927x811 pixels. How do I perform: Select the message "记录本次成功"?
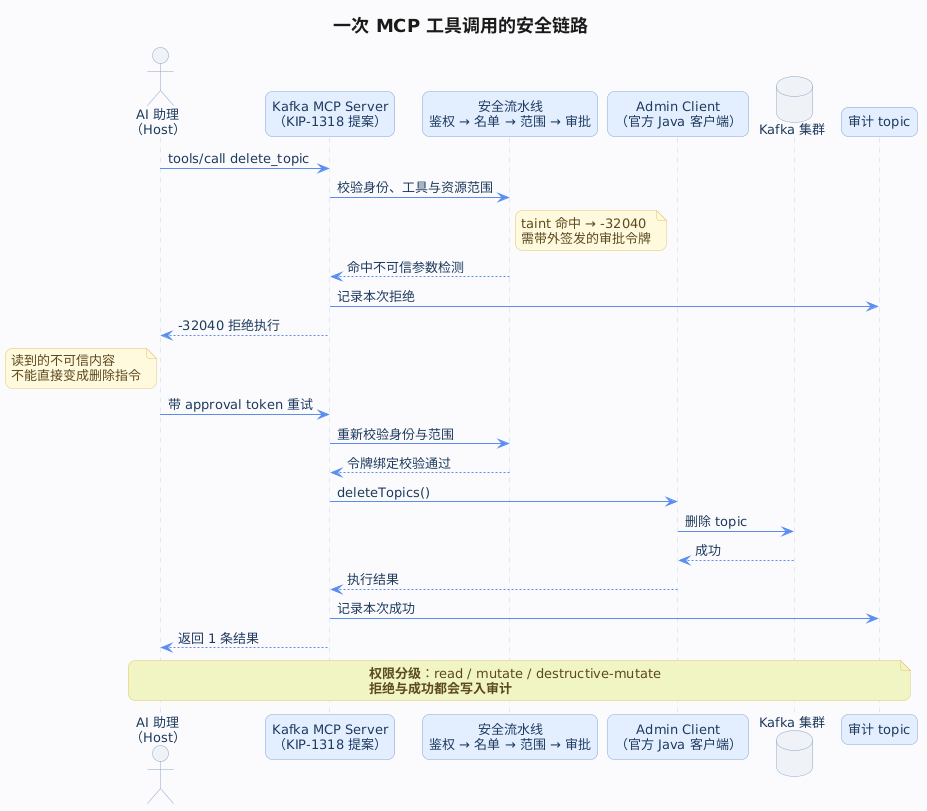(x=376, y=608)
